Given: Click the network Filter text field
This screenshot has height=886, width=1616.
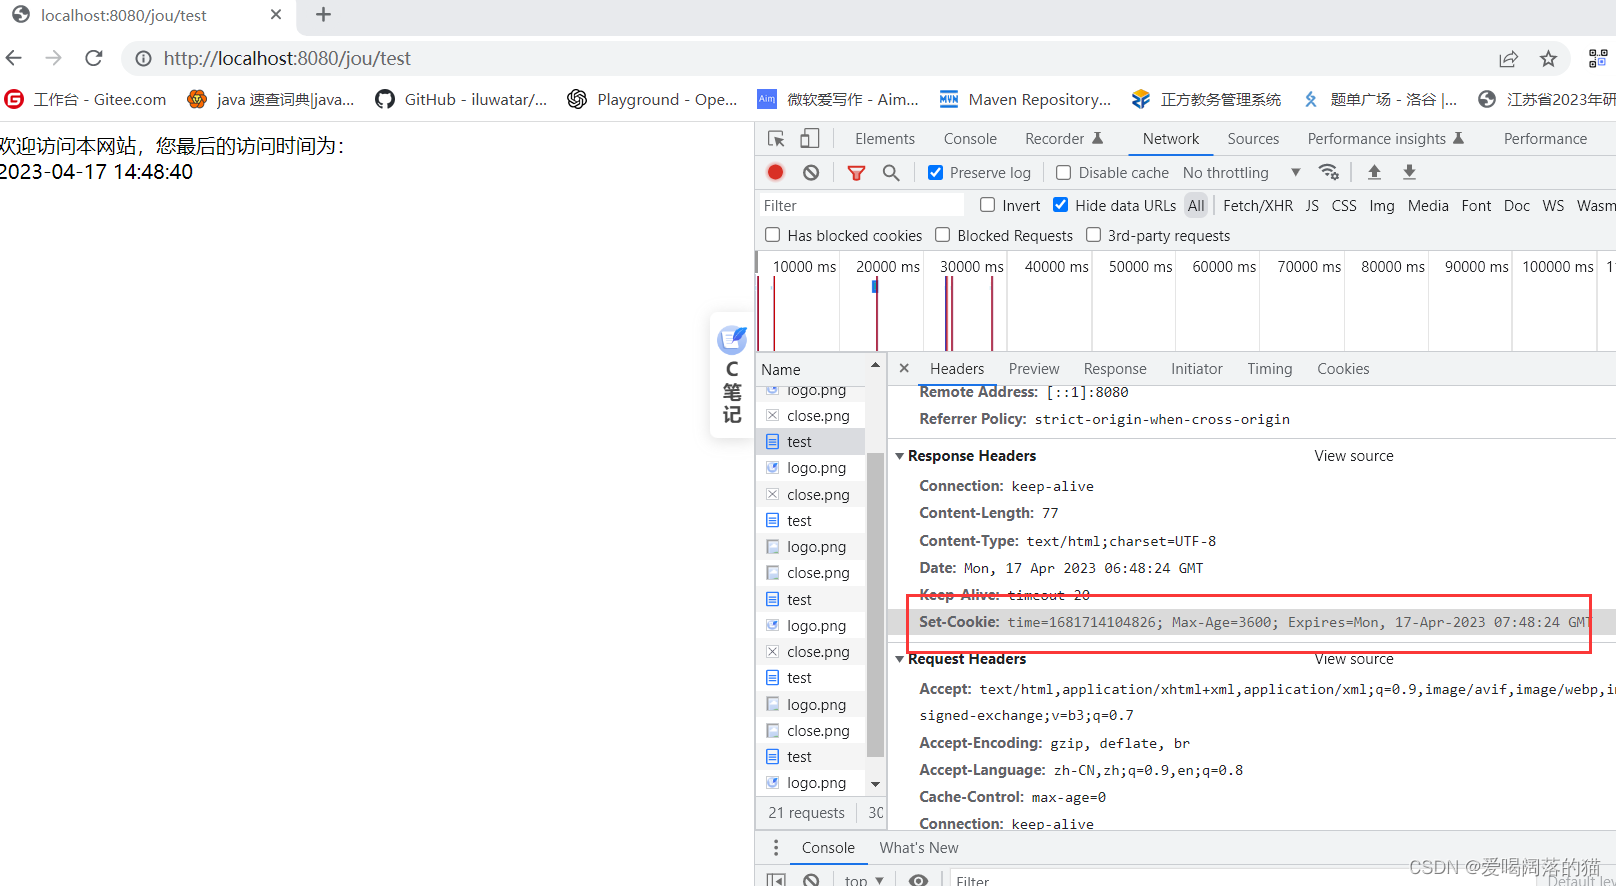Looking at the screenshot, I should [860, 205].
